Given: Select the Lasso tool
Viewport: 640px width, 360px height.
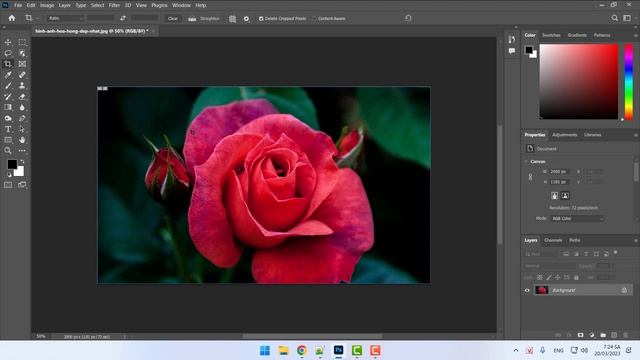Looking at the screenshot, I should 8,53.
